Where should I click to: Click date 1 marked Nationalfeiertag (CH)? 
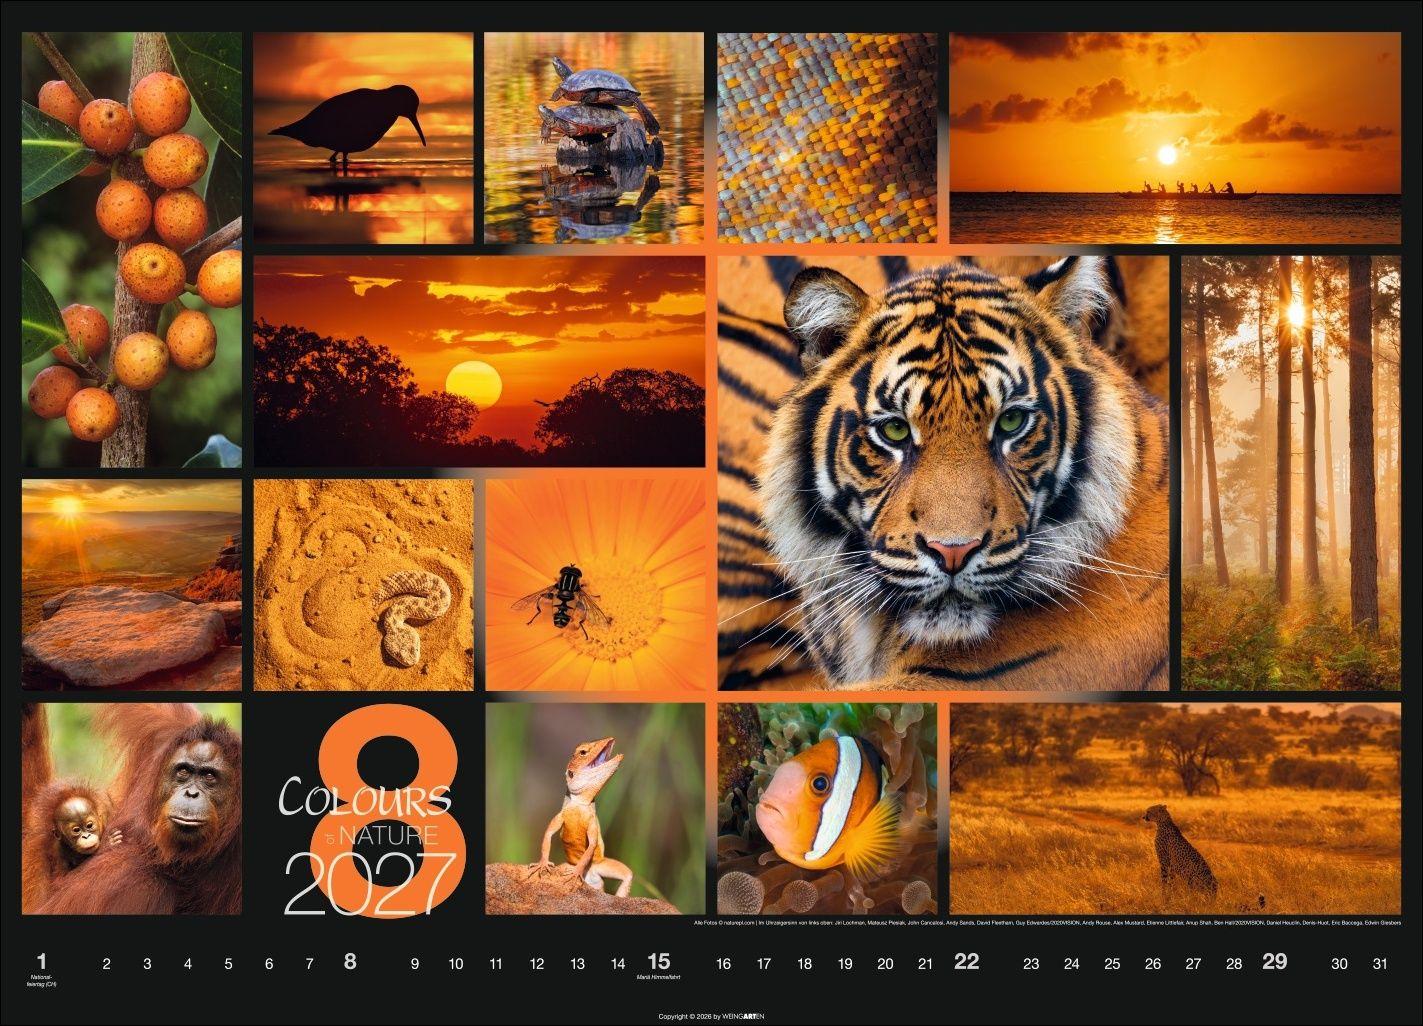click(x=40, y=963)
